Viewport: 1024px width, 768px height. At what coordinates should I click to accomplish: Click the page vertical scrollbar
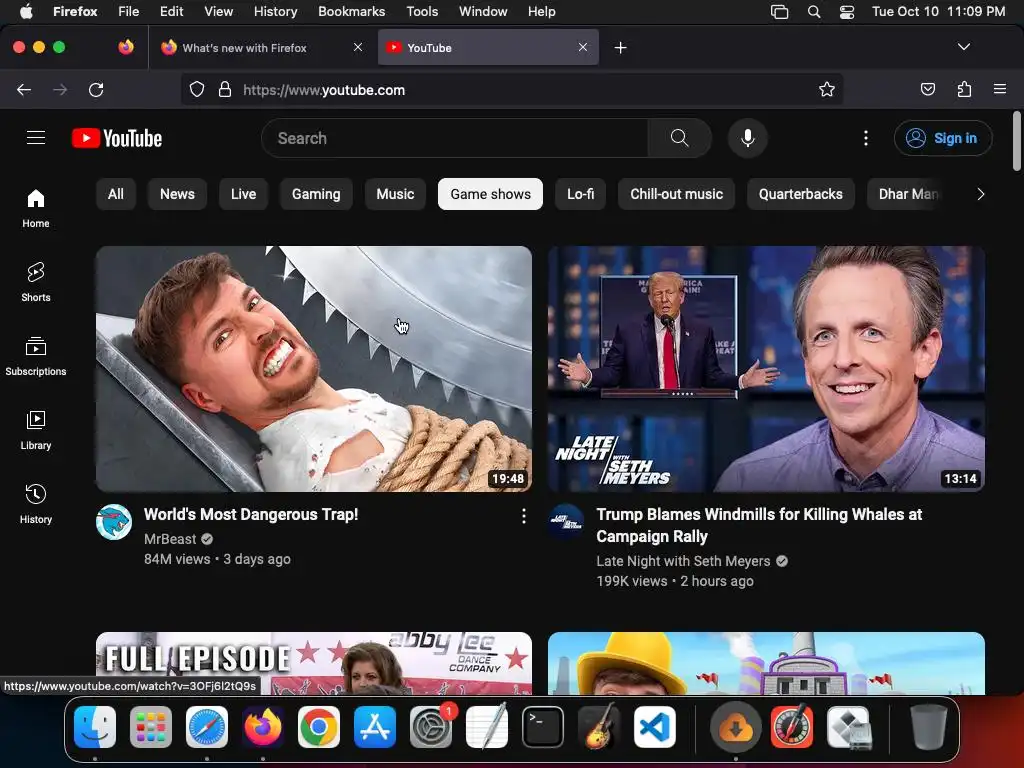pos(1017,141)
